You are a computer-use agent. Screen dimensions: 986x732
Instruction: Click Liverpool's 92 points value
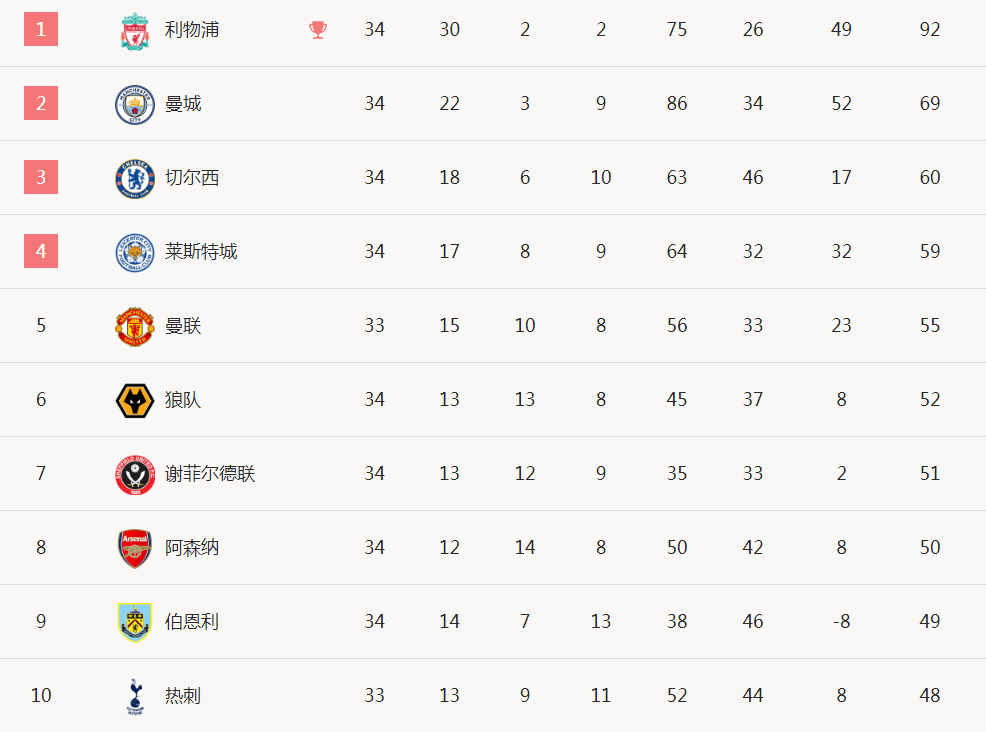[929, 30]
